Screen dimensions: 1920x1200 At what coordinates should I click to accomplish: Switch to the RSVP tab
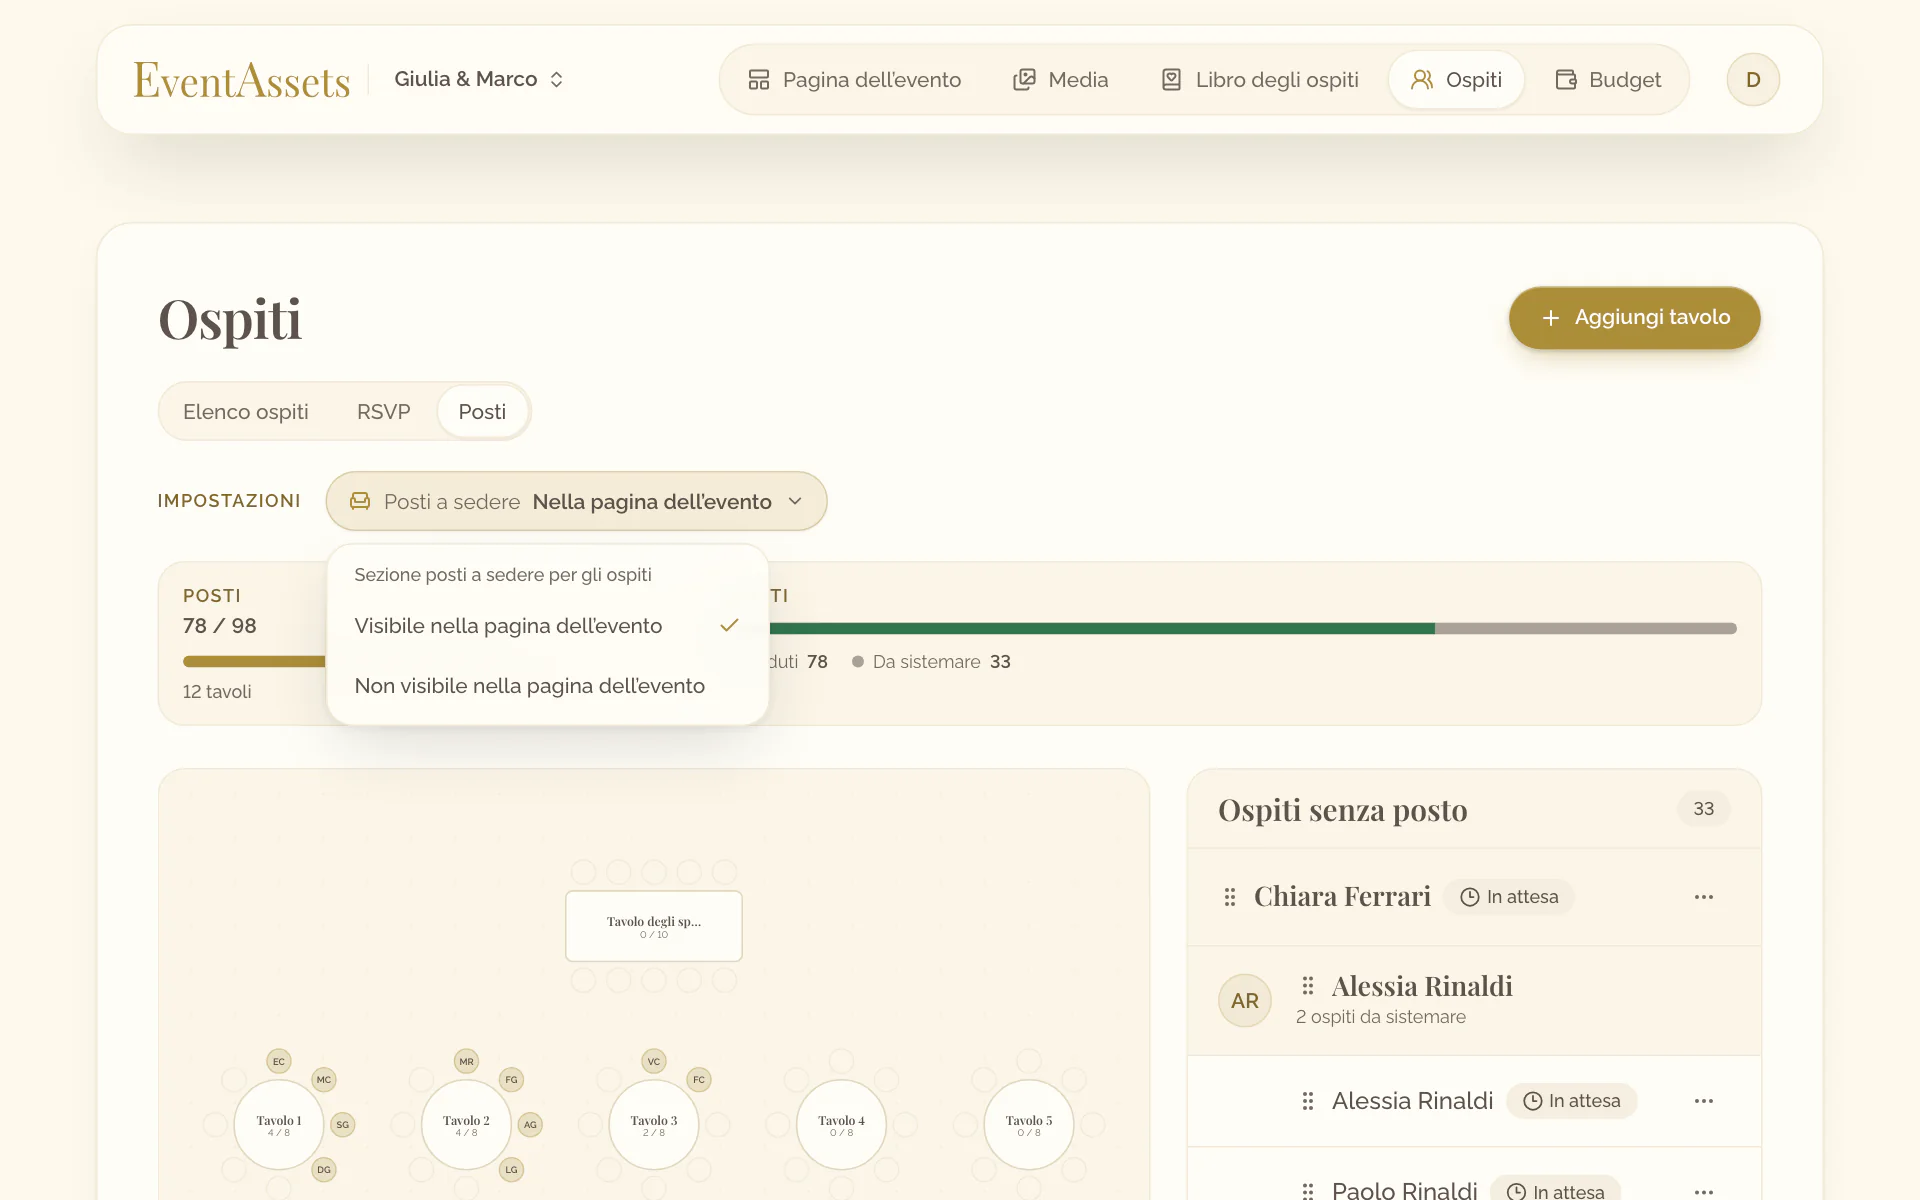click(x=384, y=412)
